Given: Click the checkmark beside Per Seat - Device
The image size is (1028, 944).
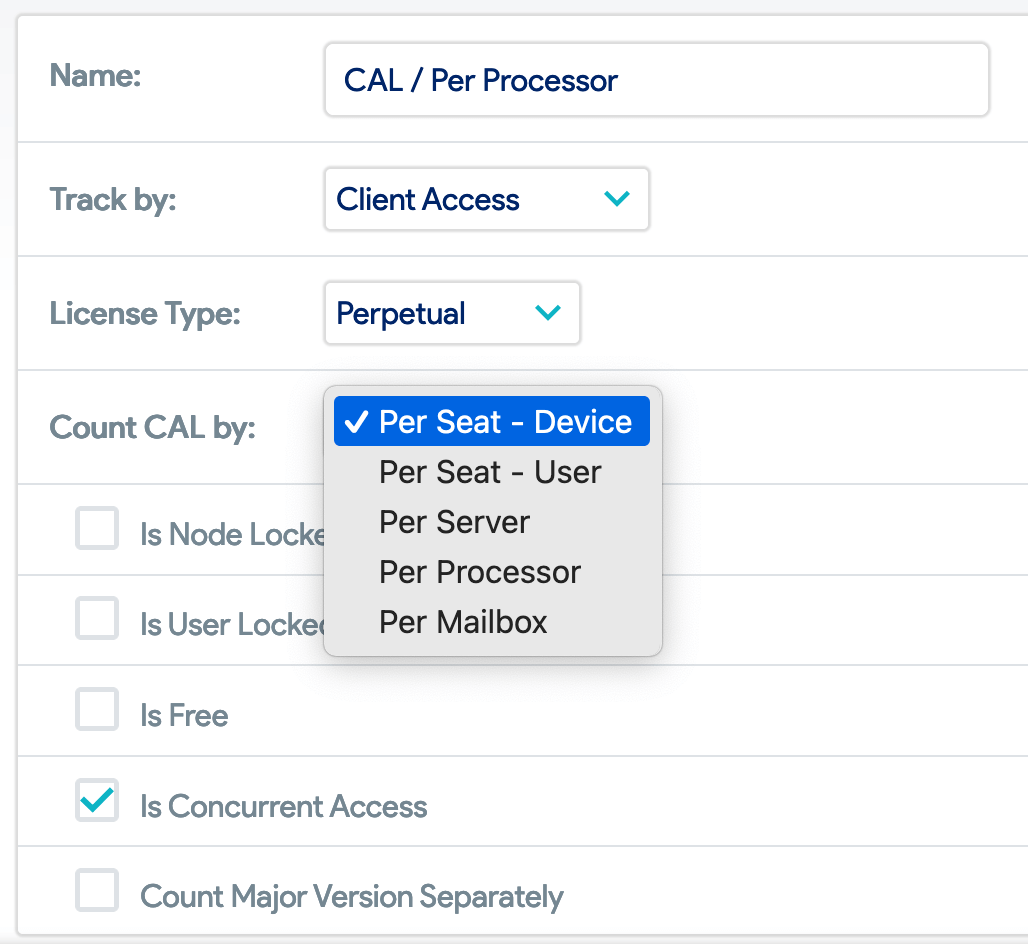Looking at the screenshot, I should [356, 422].
